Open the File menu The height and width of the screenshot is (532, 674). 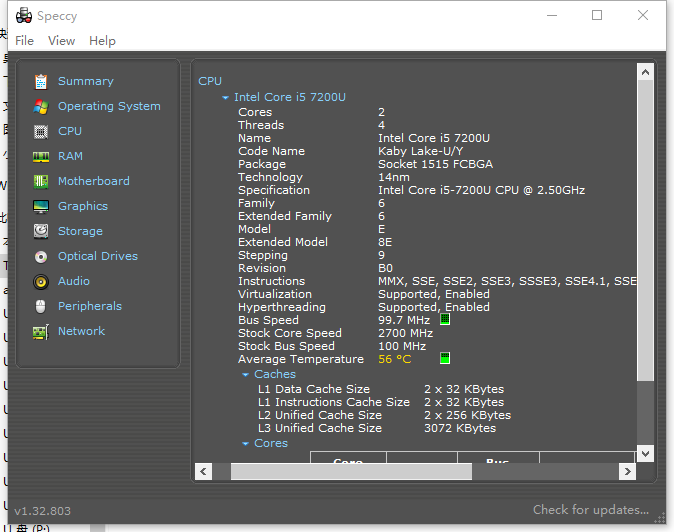click(24, 41)
